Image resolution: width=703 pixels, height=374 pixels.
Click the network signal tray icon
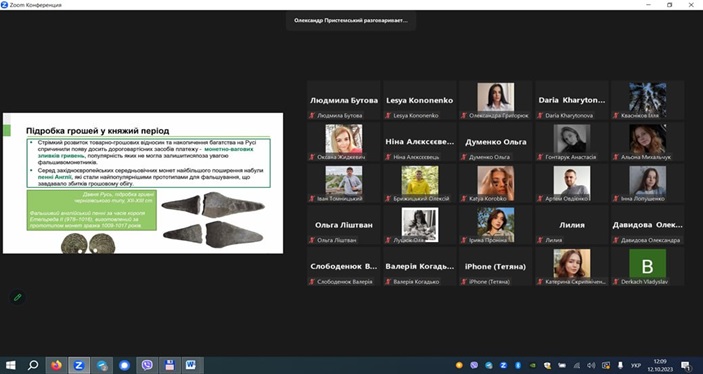pyautogui.click(x=577, y=365)
